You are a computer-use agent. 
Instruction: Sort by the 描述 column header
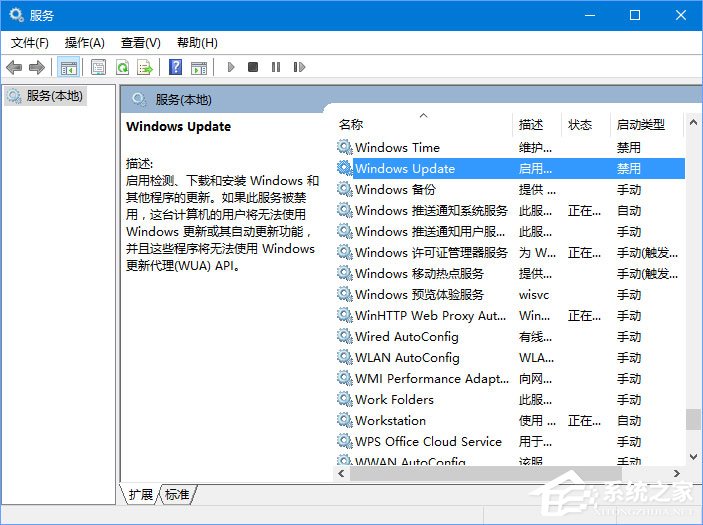coord(537,124)
